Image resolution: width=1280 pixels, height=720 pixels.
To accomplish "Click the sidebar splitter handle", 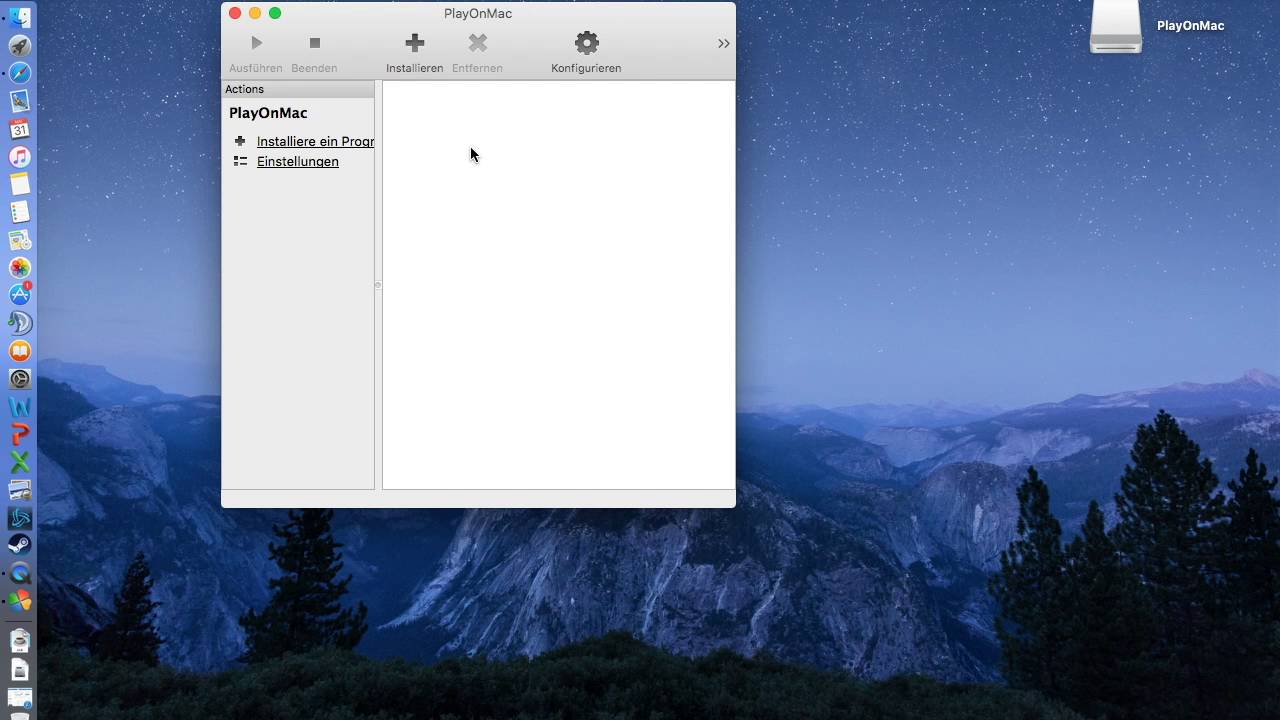I will pyautogui.click(x=378, y=285).
